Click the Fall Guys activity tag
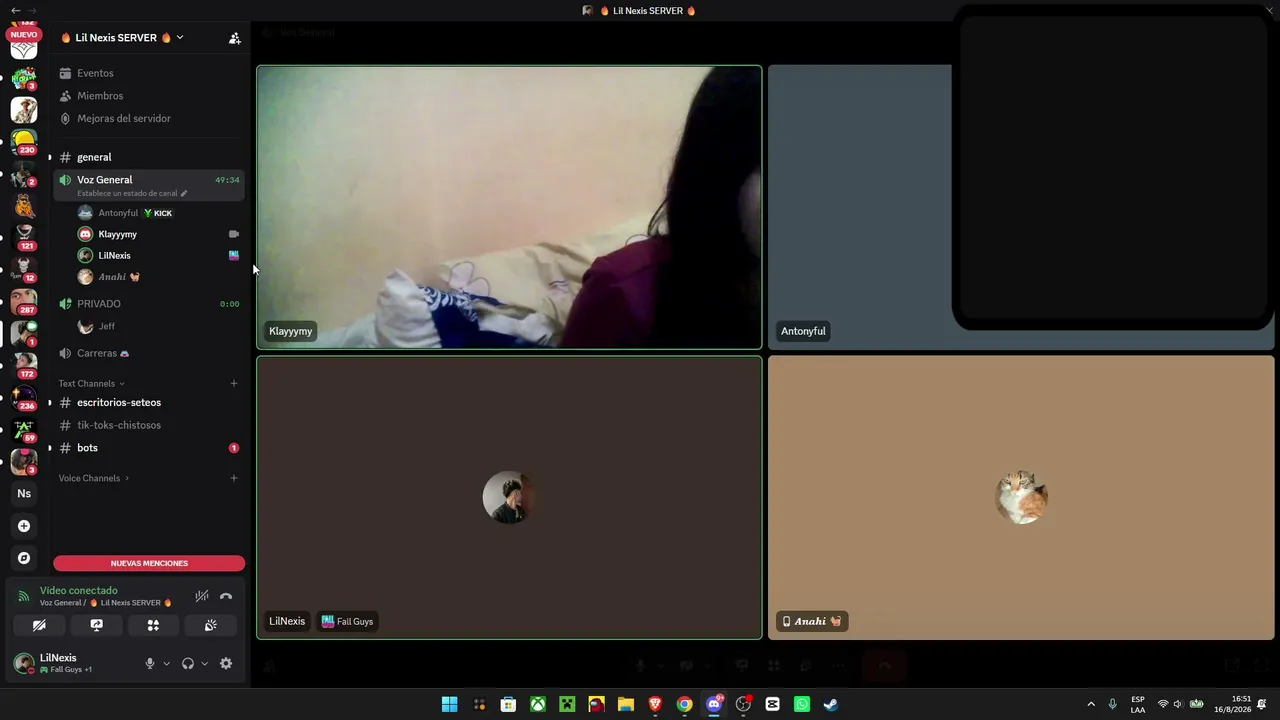This screenshot has width=1280, height=720. pyautogui.click(x=347, y=621)
